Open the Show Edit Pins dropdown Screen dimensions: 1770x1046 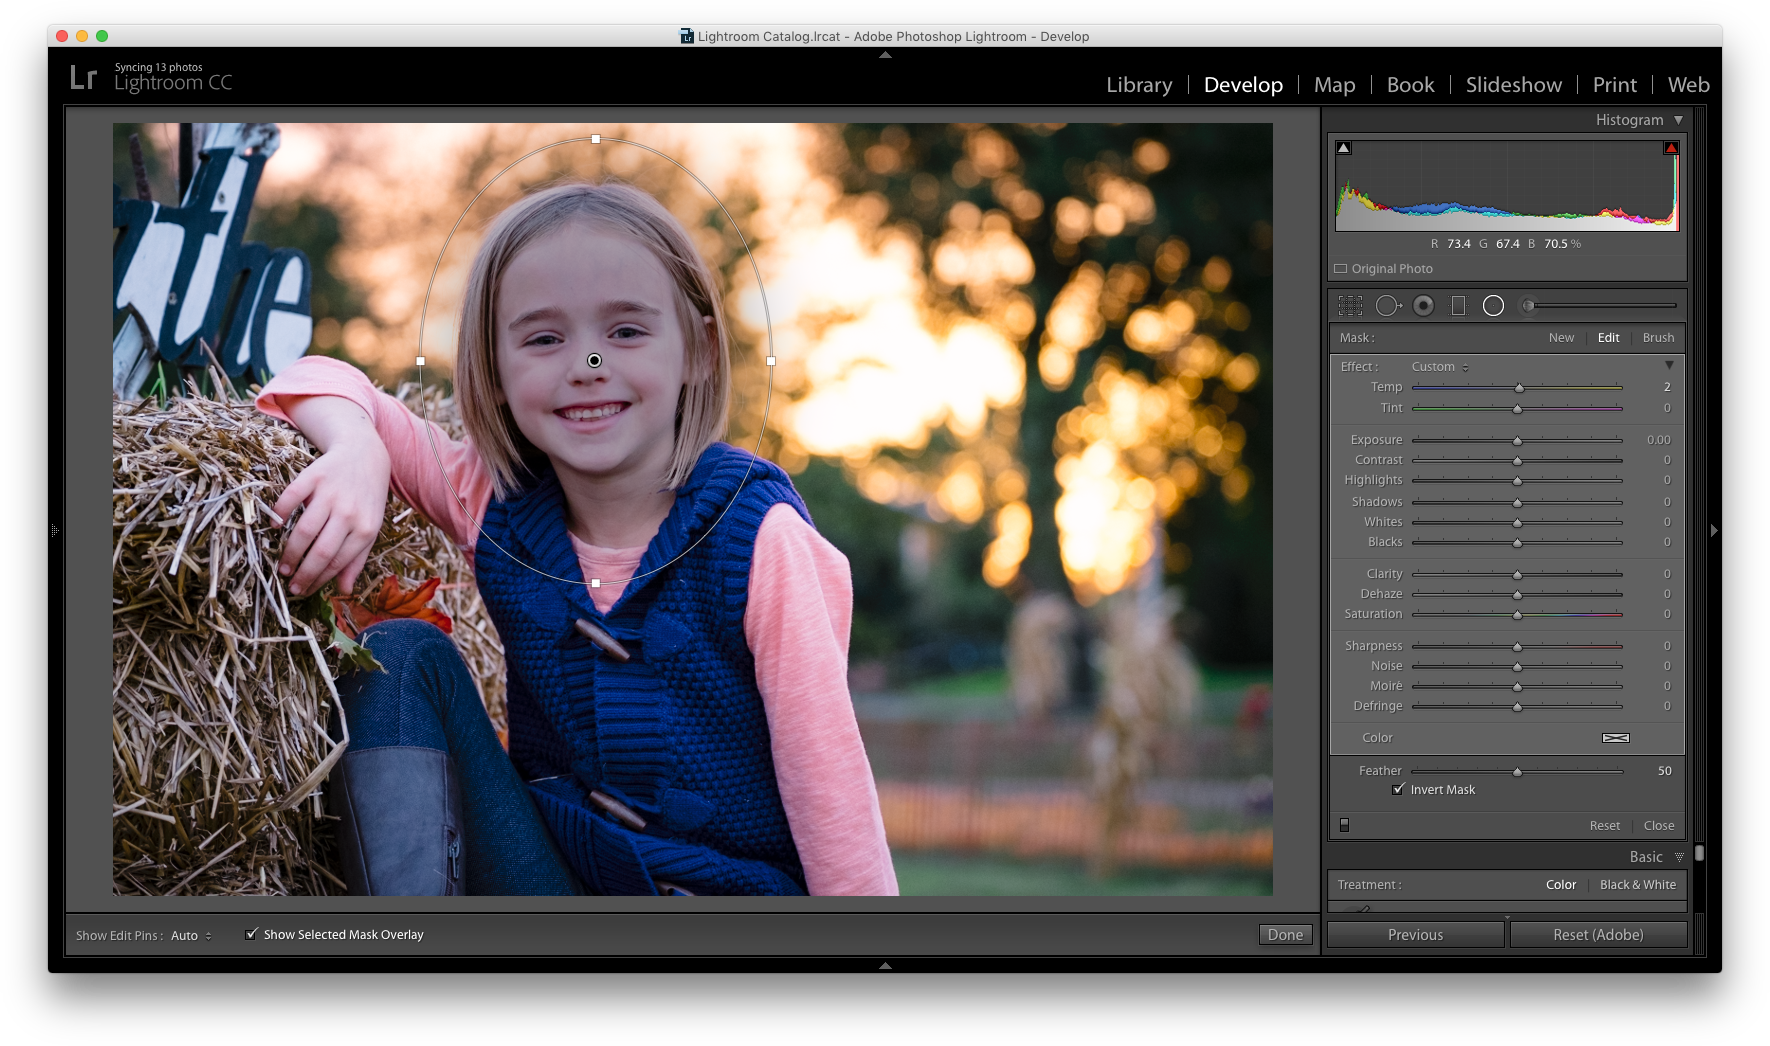191,936
